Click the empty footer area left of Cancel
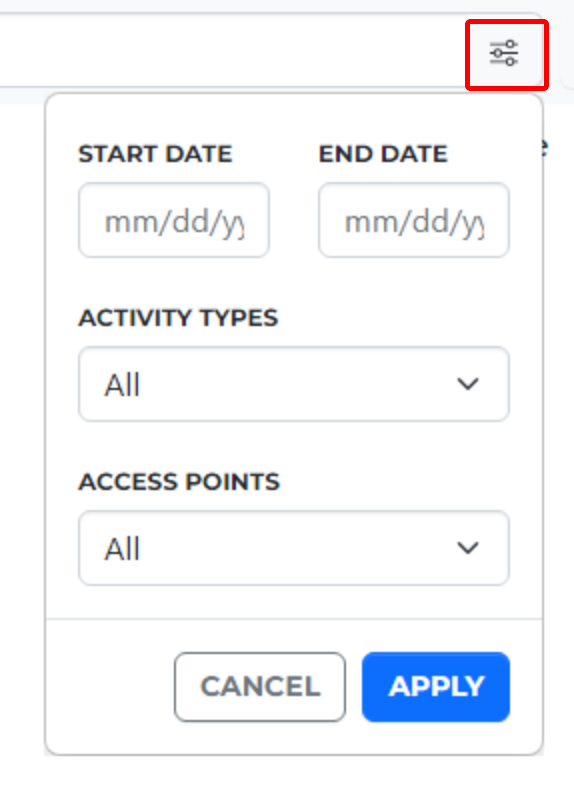Viewport: 574px width, 796px height. [110, 687]
